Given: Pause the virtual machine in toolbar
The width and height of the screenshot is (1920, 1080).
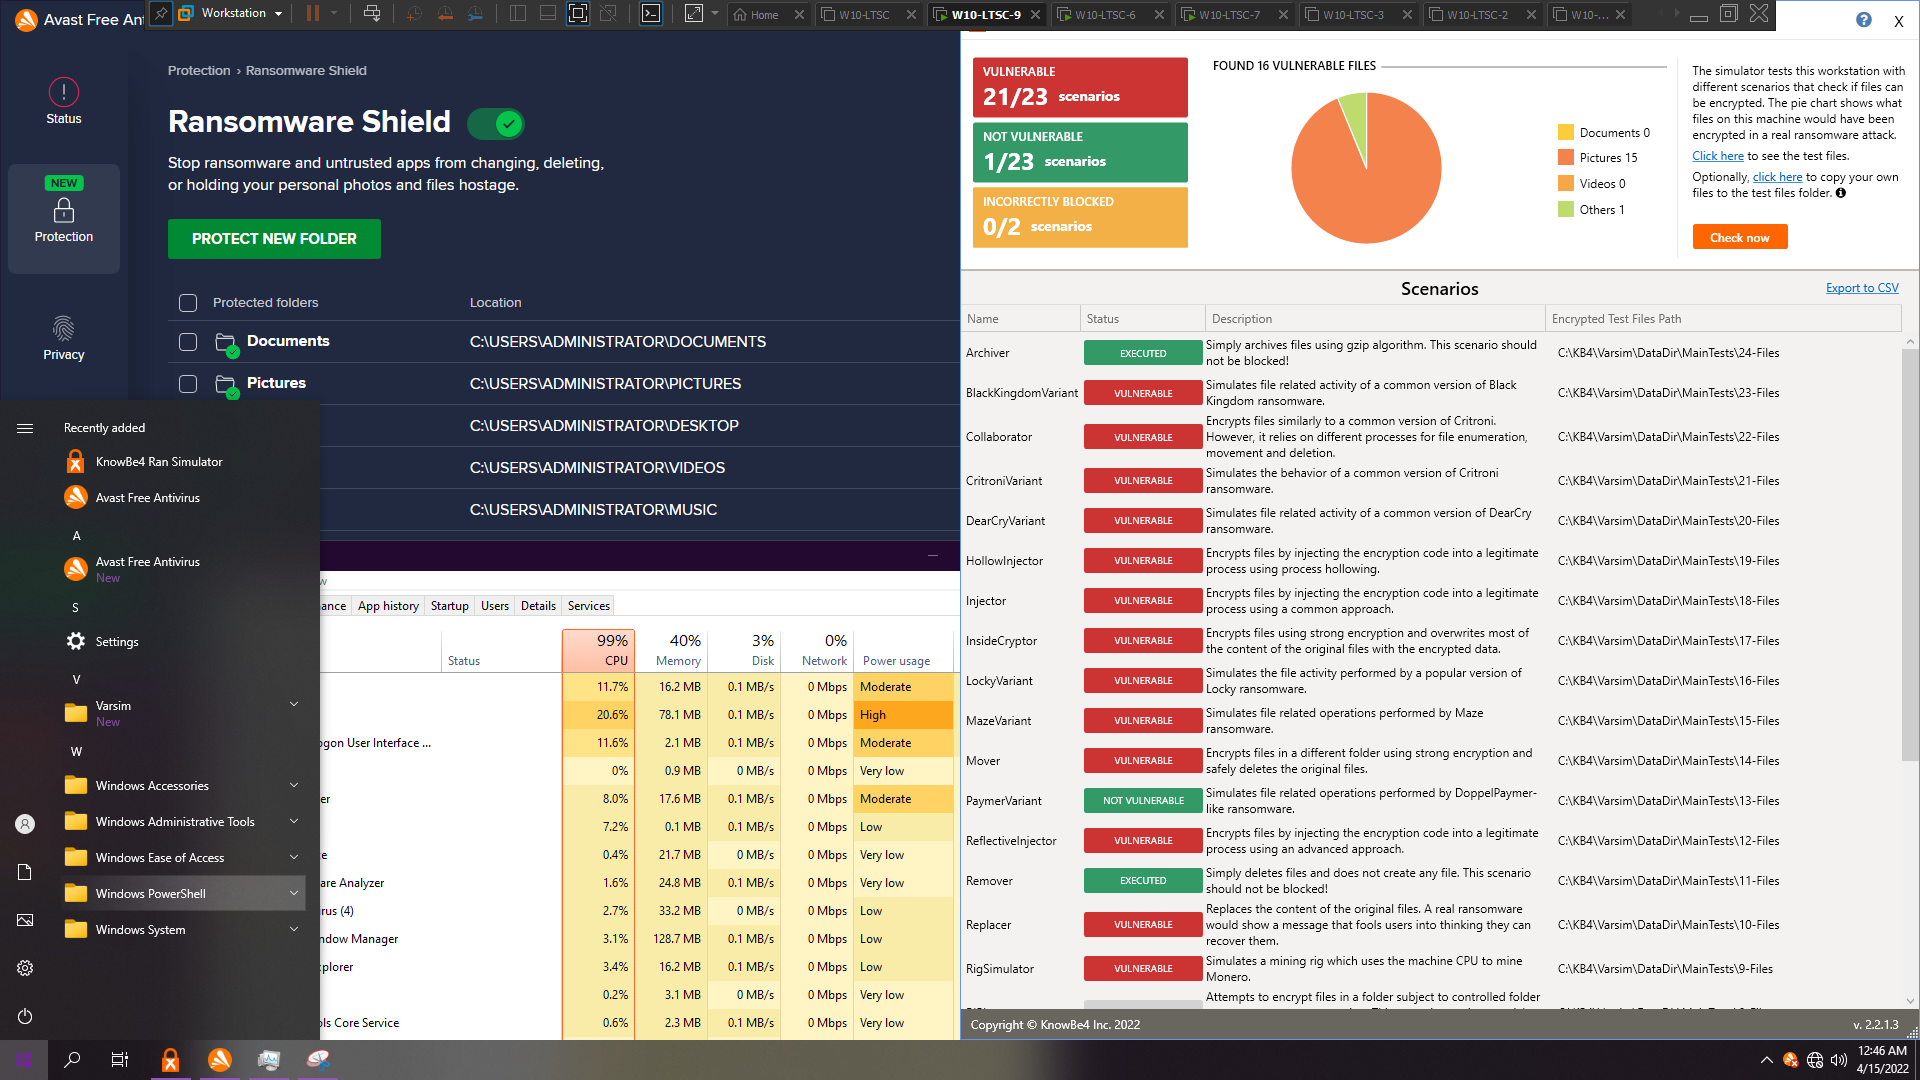Looking at the screenshot, I should [x=313, y=14].
